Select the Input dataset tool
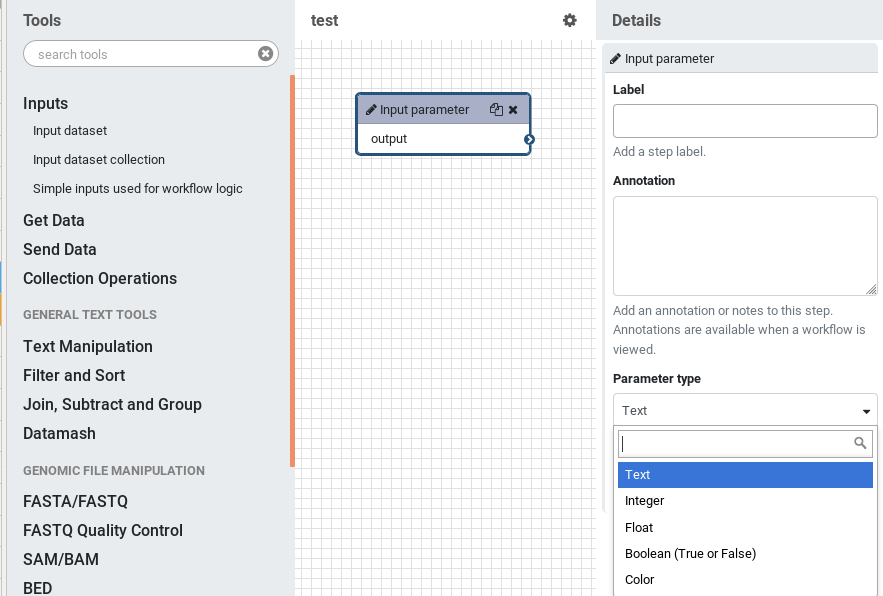Image resolution: width=883 pixels, height=596 pixels. [69, 130]
